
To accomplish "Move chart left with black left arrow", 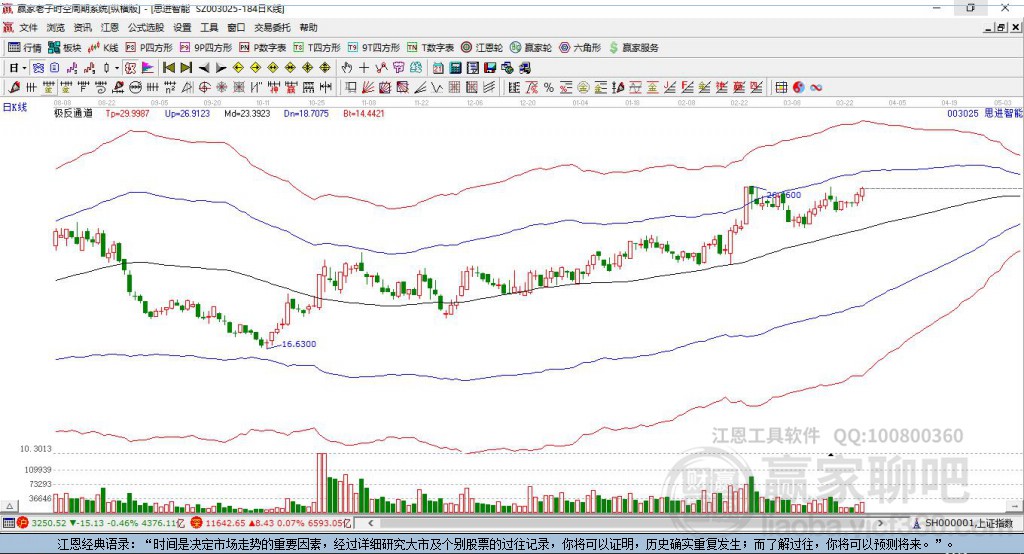I will [204, 68].
